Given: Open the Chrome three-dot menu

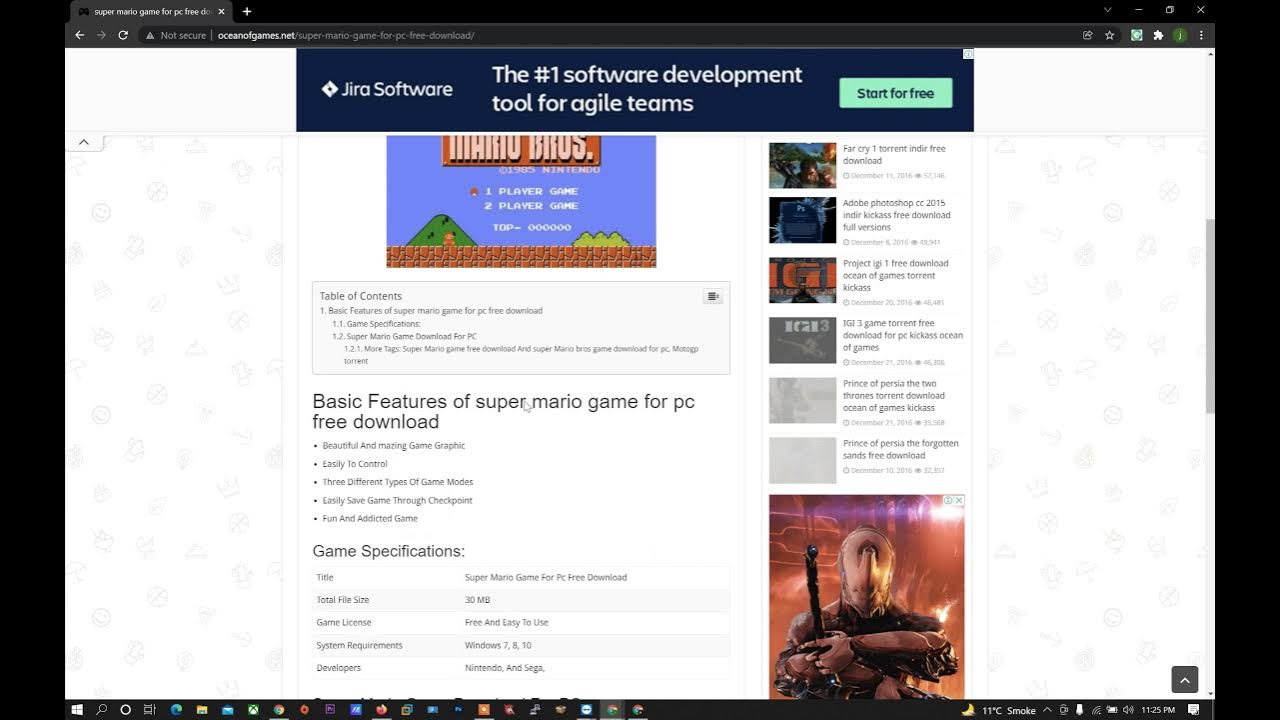Looking at the screenshot, I should coord(1201,35).
